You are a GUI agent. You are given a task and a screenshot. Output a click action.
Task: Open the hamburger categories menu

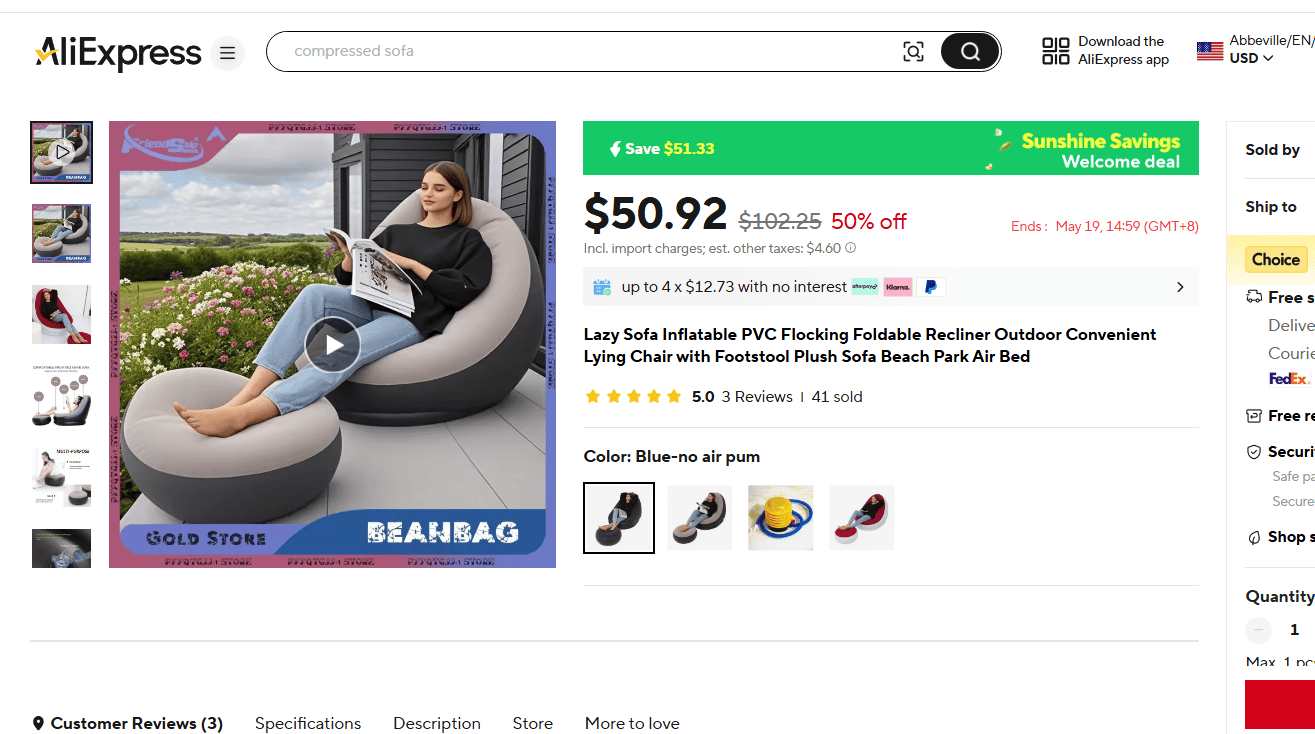point(227,52)
